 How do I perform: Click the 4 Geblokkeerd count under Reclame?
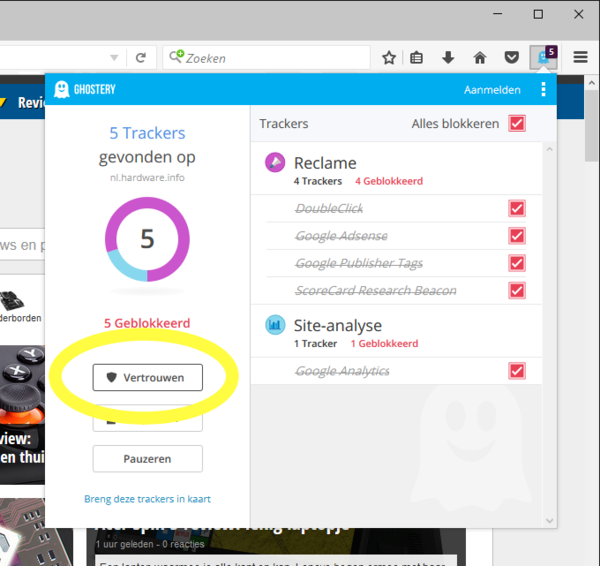pyautogui.click(x=389, y=181)
